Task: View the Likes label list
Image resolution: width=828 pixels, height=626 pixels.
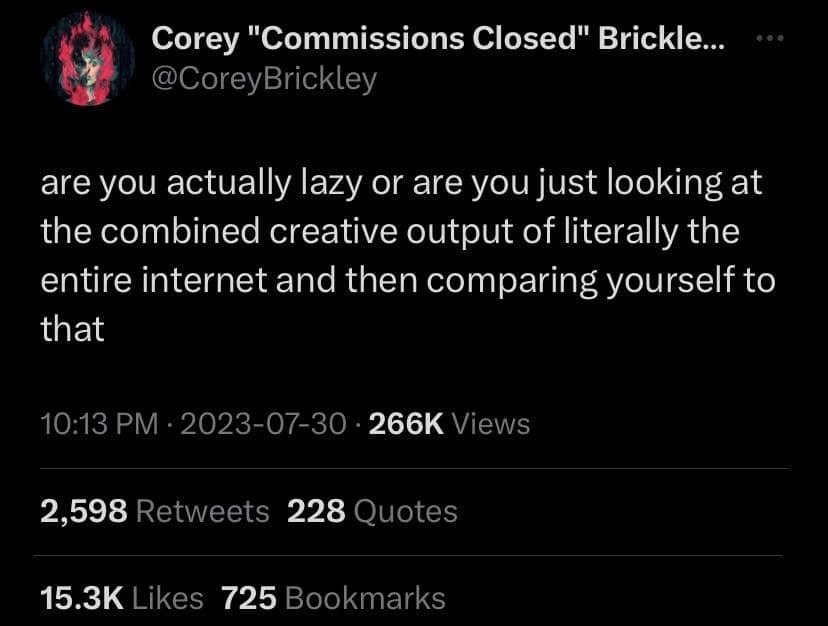Action: pos(168,598)
